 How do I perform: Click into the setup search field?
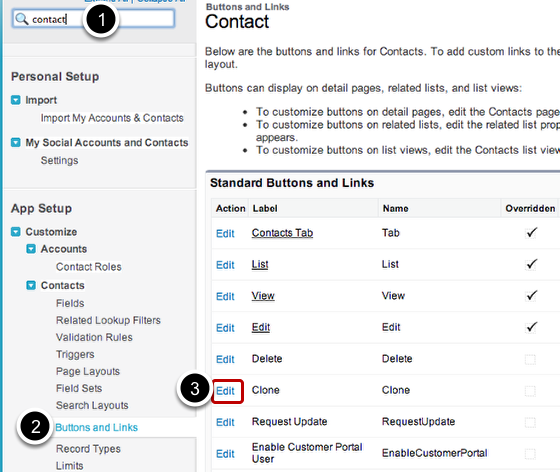click(x=94, y=19)
